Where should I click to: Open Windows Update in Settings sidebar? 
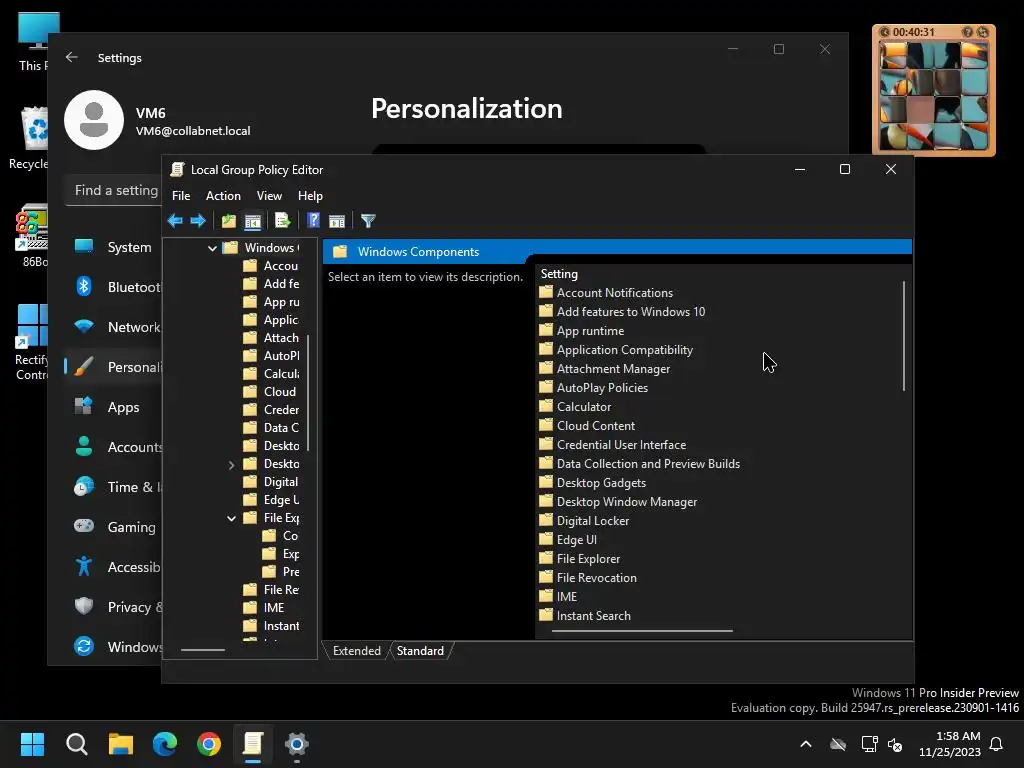pyautogui.click(x=114, y=646)
